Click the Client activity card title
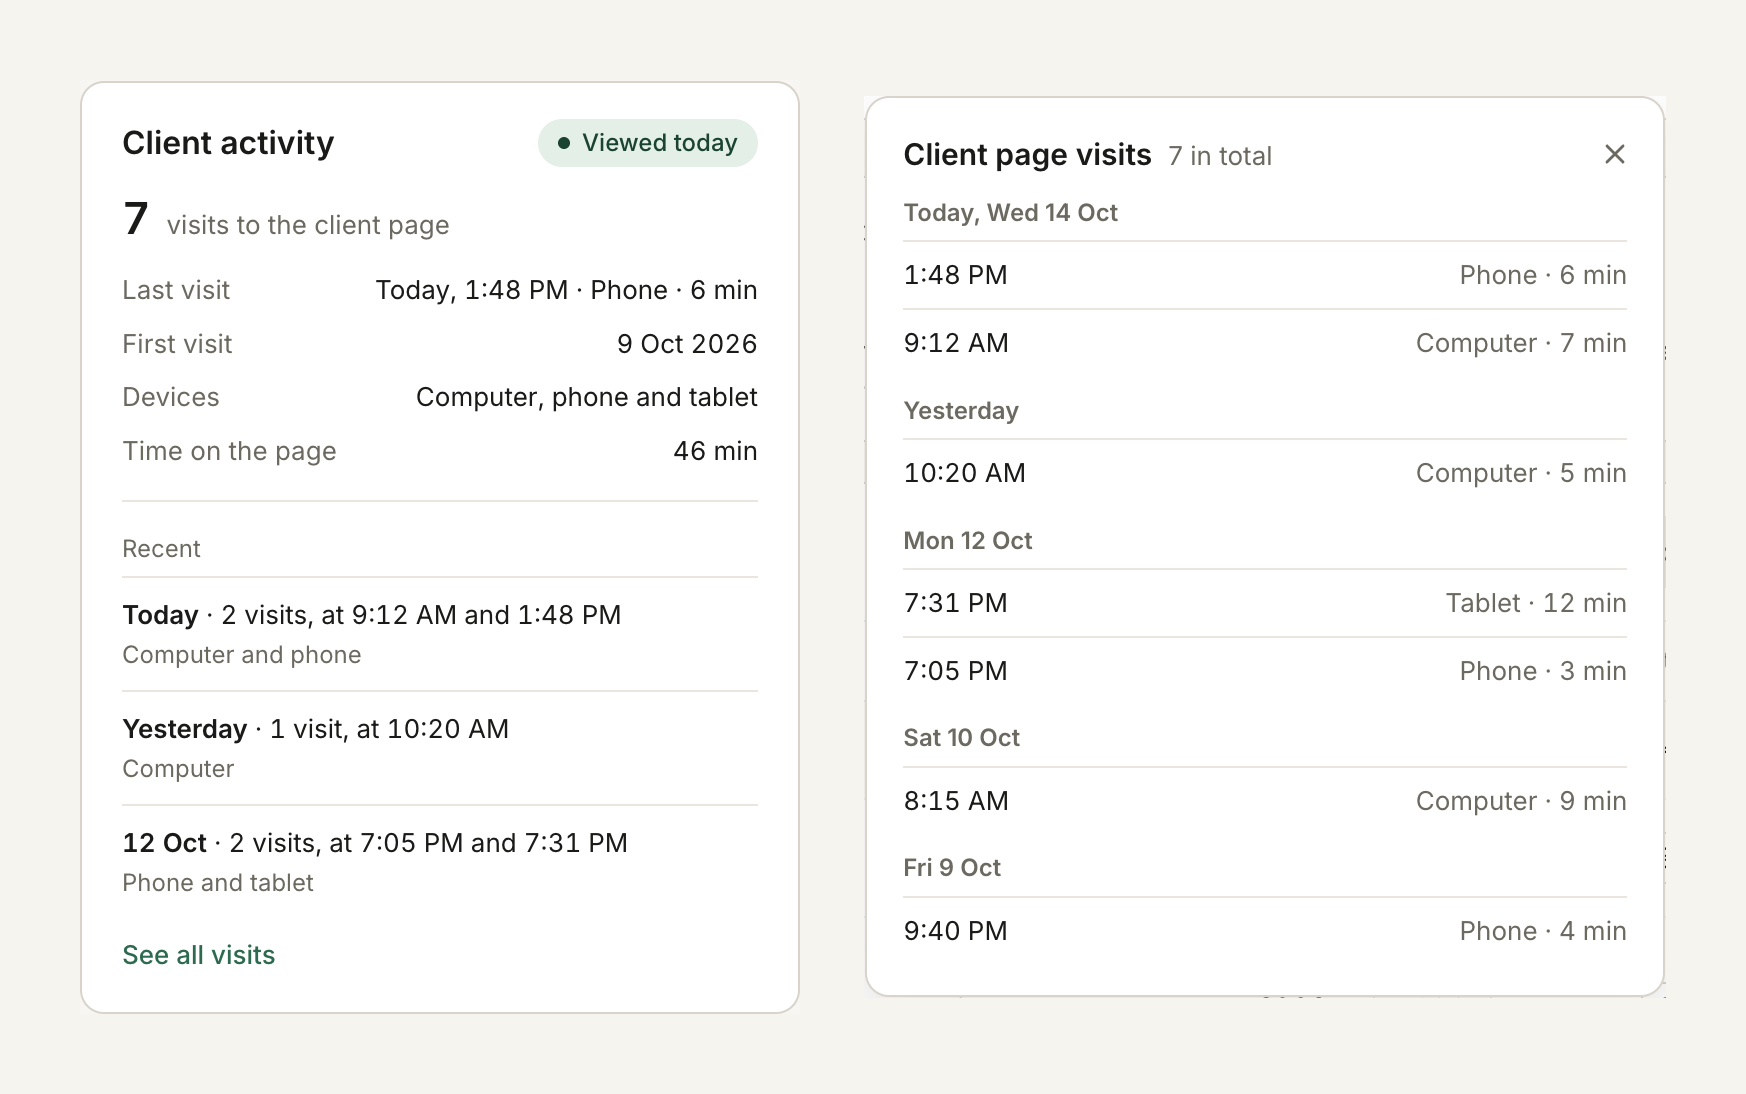Image resolution: width=1746 pixels, height=1094 pixels. point(228,143)
